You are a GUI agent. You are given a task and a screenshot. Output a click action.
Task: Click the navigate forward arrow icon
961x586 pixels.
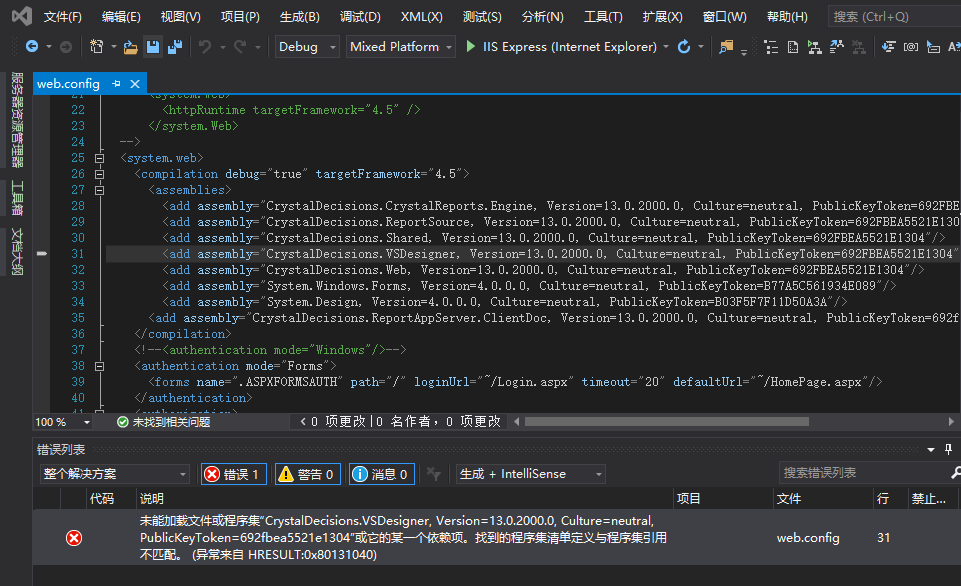click(x=66, y=47)
